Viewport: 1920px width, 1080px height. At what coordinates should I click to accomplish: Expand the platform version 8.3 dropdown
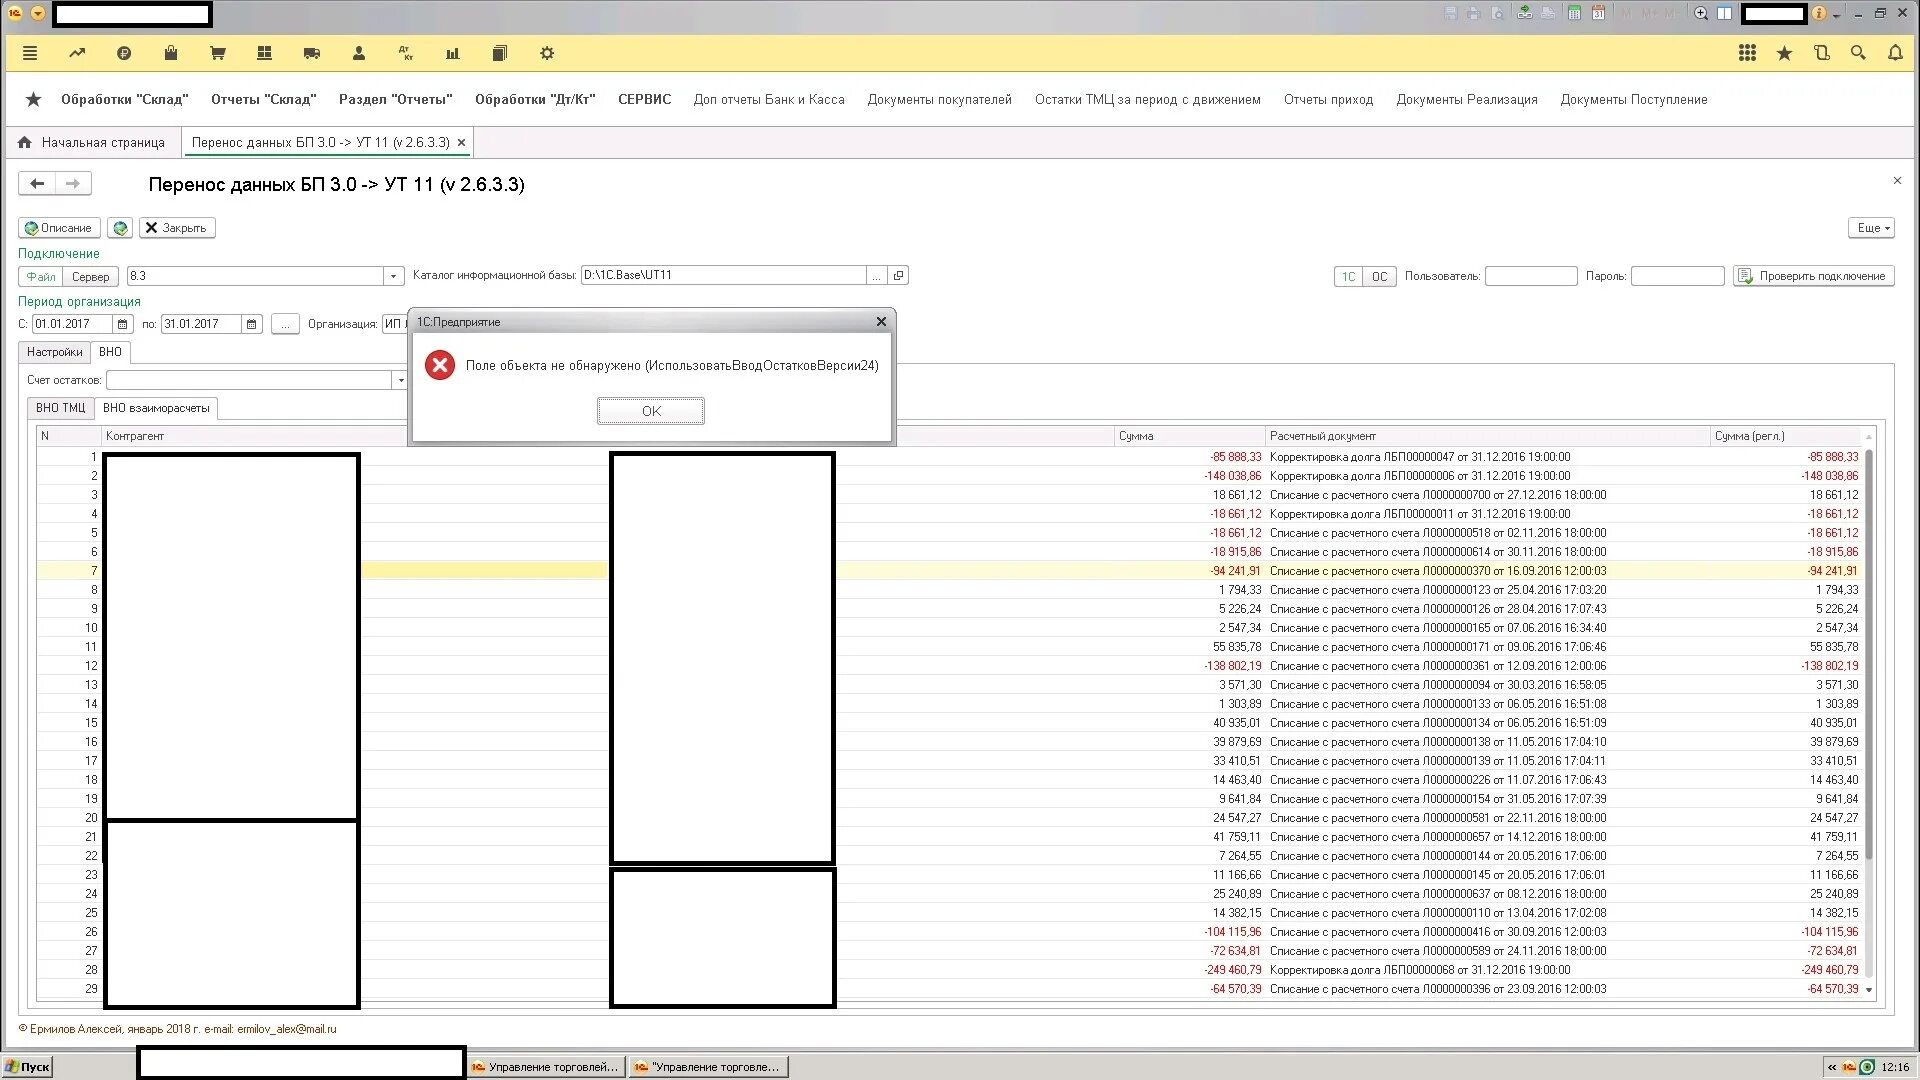pyautogui.click(x=393, y=276)
